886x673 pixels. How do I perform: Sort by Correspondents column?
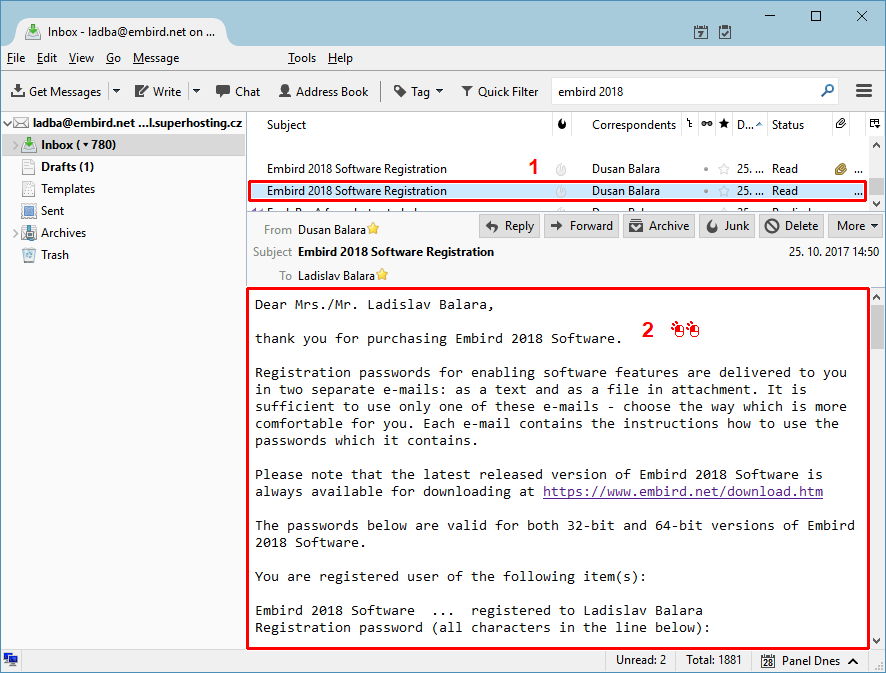point(633,125)
